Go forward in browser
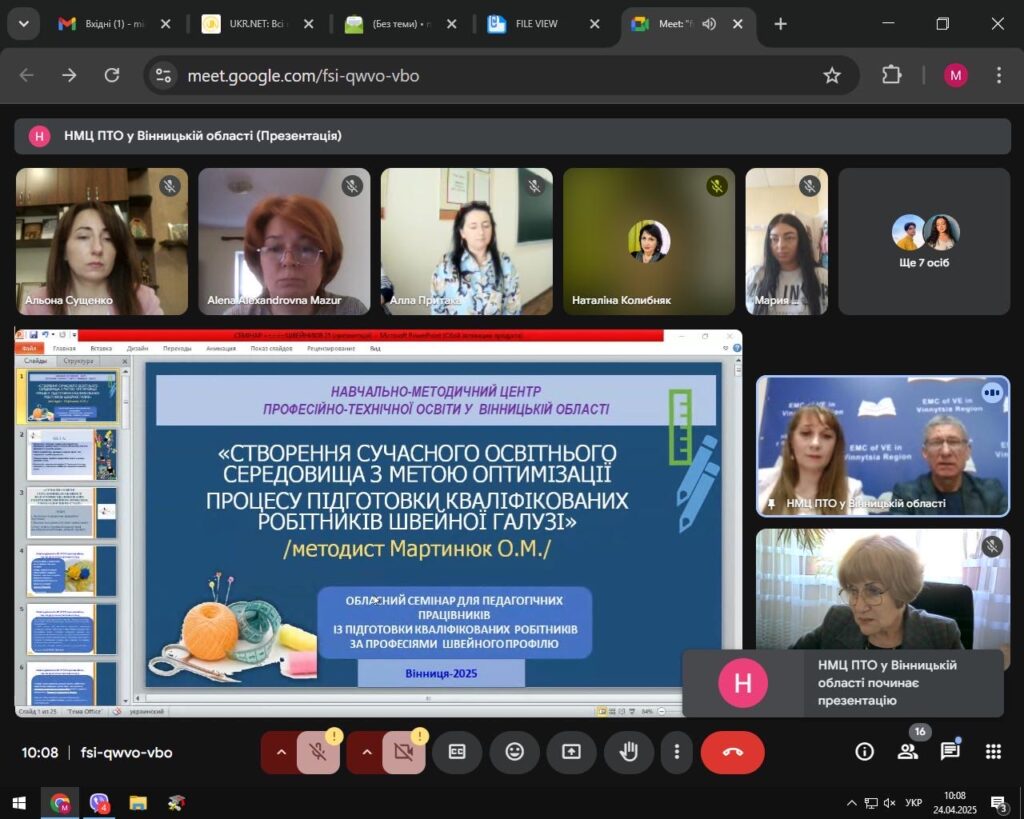This screenshot has width=1024, height=819. pos(69,76)
